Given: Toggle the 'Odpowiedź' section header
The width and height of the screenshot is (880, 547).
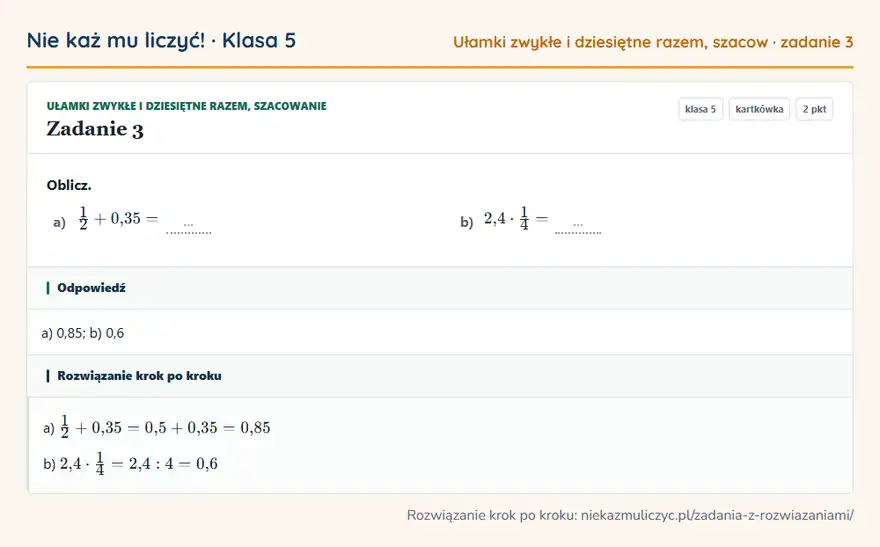Looking at the screenshot, I should click(x=440, y=288).
